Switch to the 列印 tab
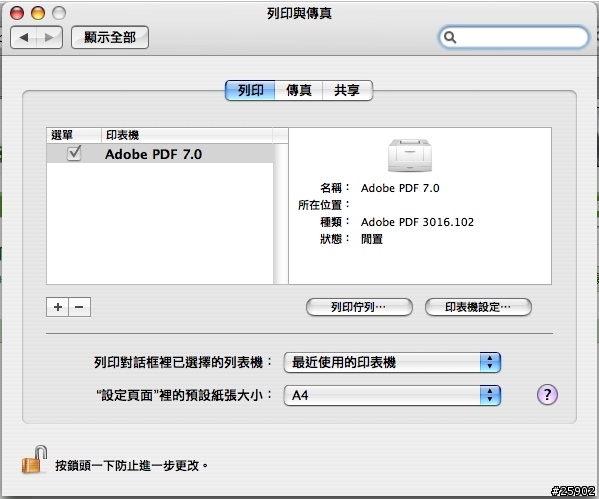Viewport: 599px width, 499px height. 250,91
